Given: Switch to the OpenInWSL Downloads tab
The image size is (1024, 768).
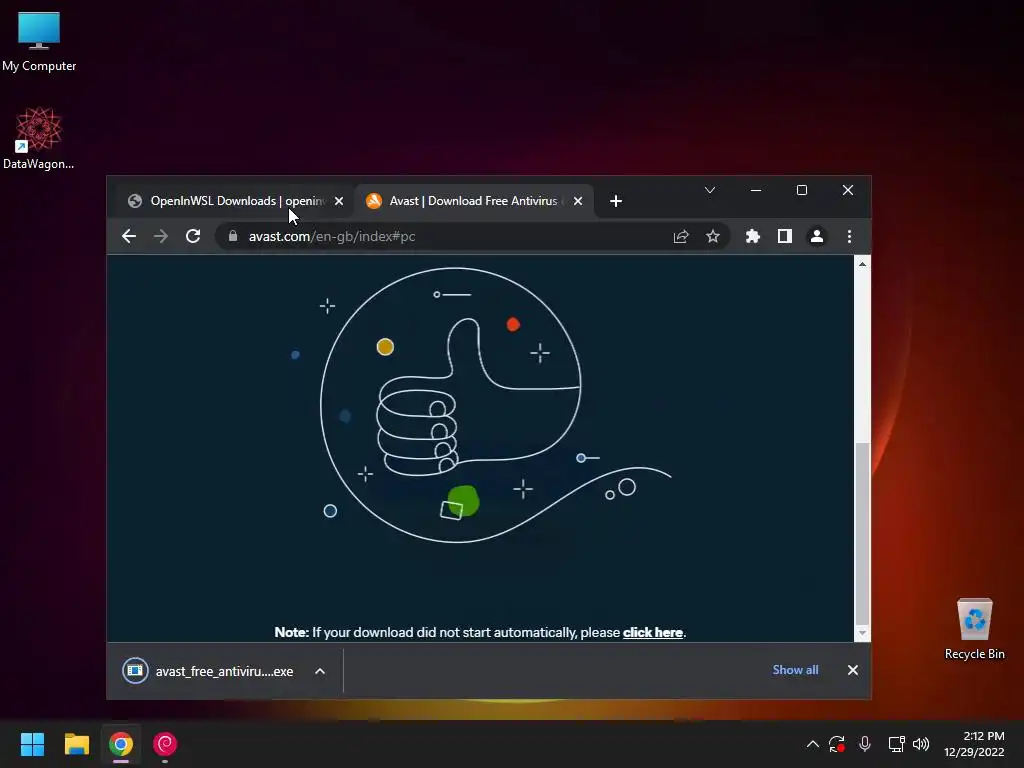Looking at the screenshot, I should pos(227,201).
